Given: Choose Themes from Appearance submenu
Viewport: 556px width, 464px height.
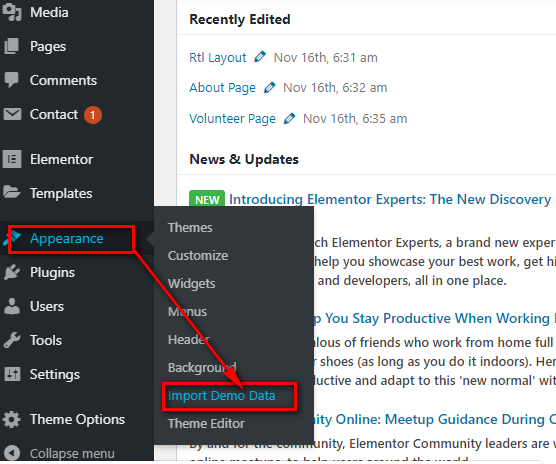Looking at the screenshot, I should pyautogui.click(x=190, y=228).
